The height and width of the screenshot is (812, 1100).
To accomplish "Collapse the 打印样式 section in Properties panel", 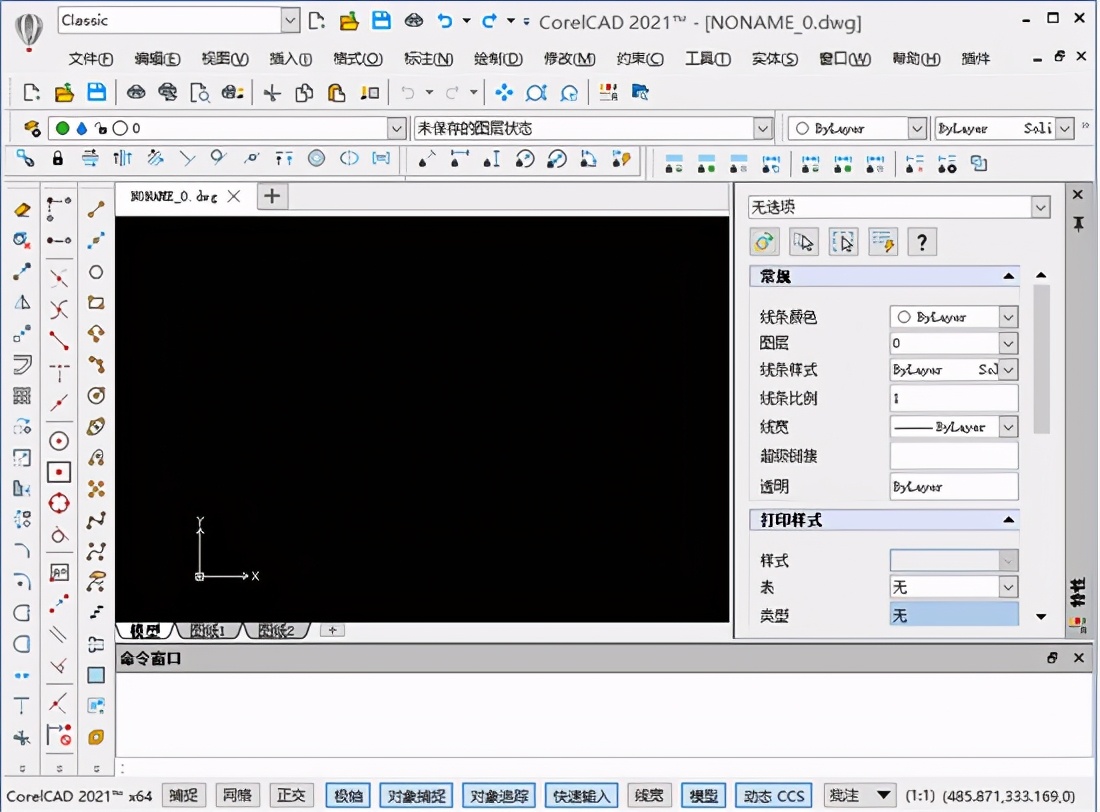I will [x=1010, y=519].
